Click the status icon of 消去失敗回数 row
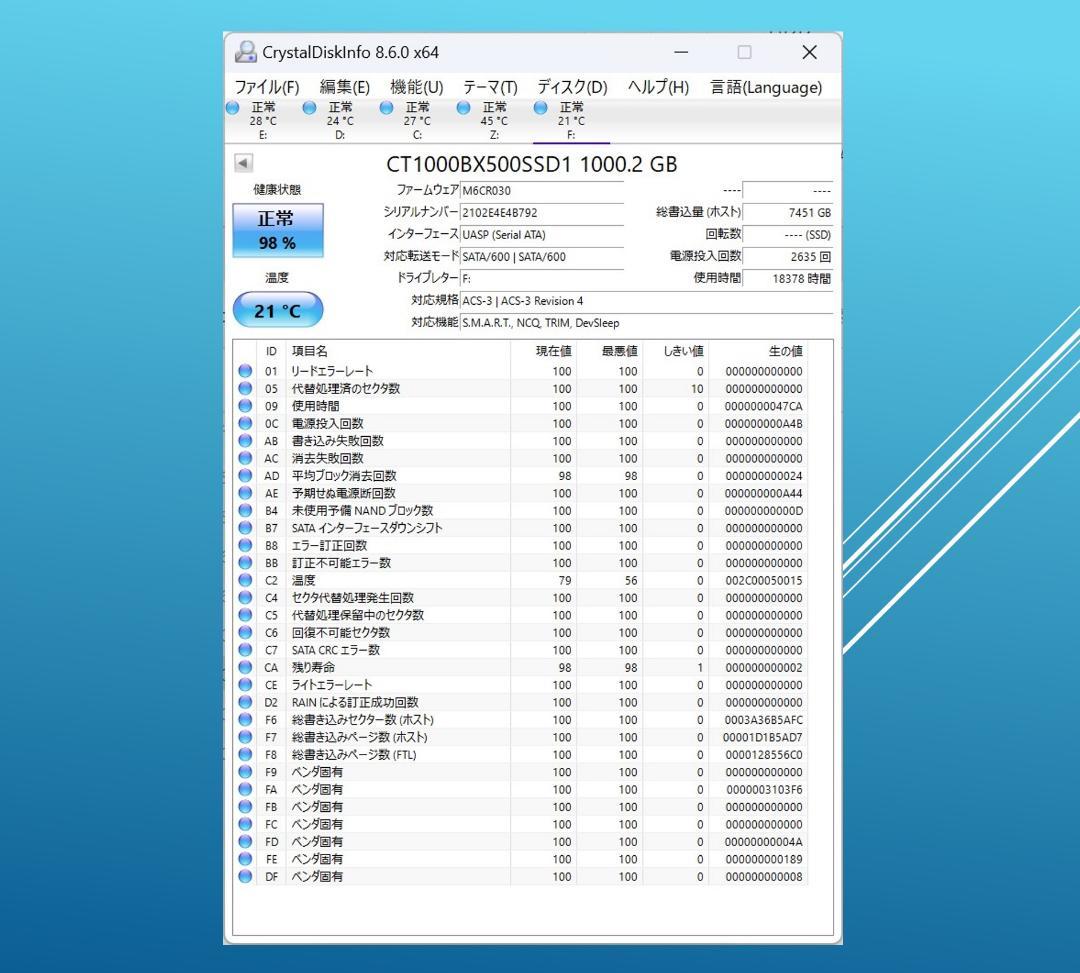The height and width of the screenshot is (973, 1080). [245, 458]
